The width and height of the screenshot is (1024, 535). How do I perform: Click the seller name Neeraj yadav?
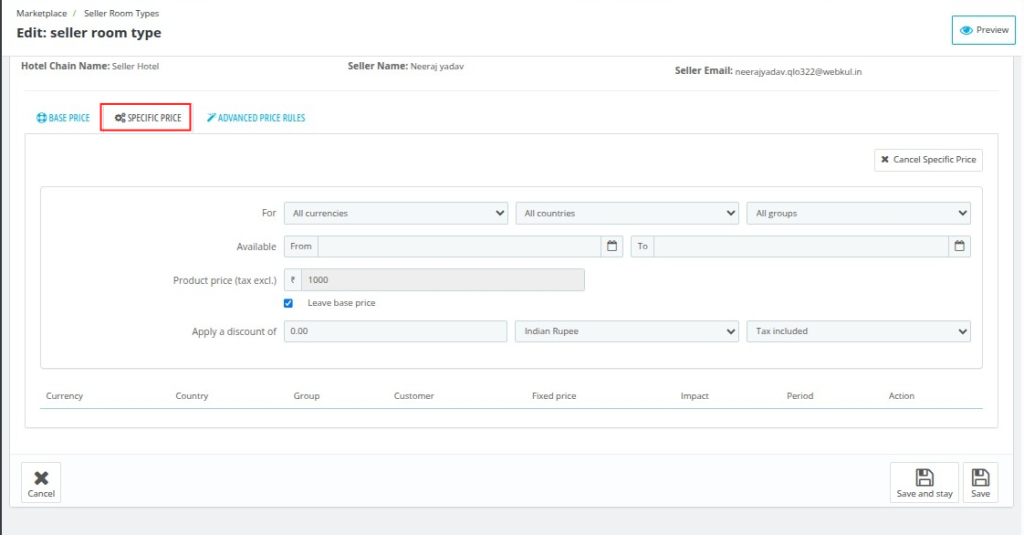click(x=437, y=67)
